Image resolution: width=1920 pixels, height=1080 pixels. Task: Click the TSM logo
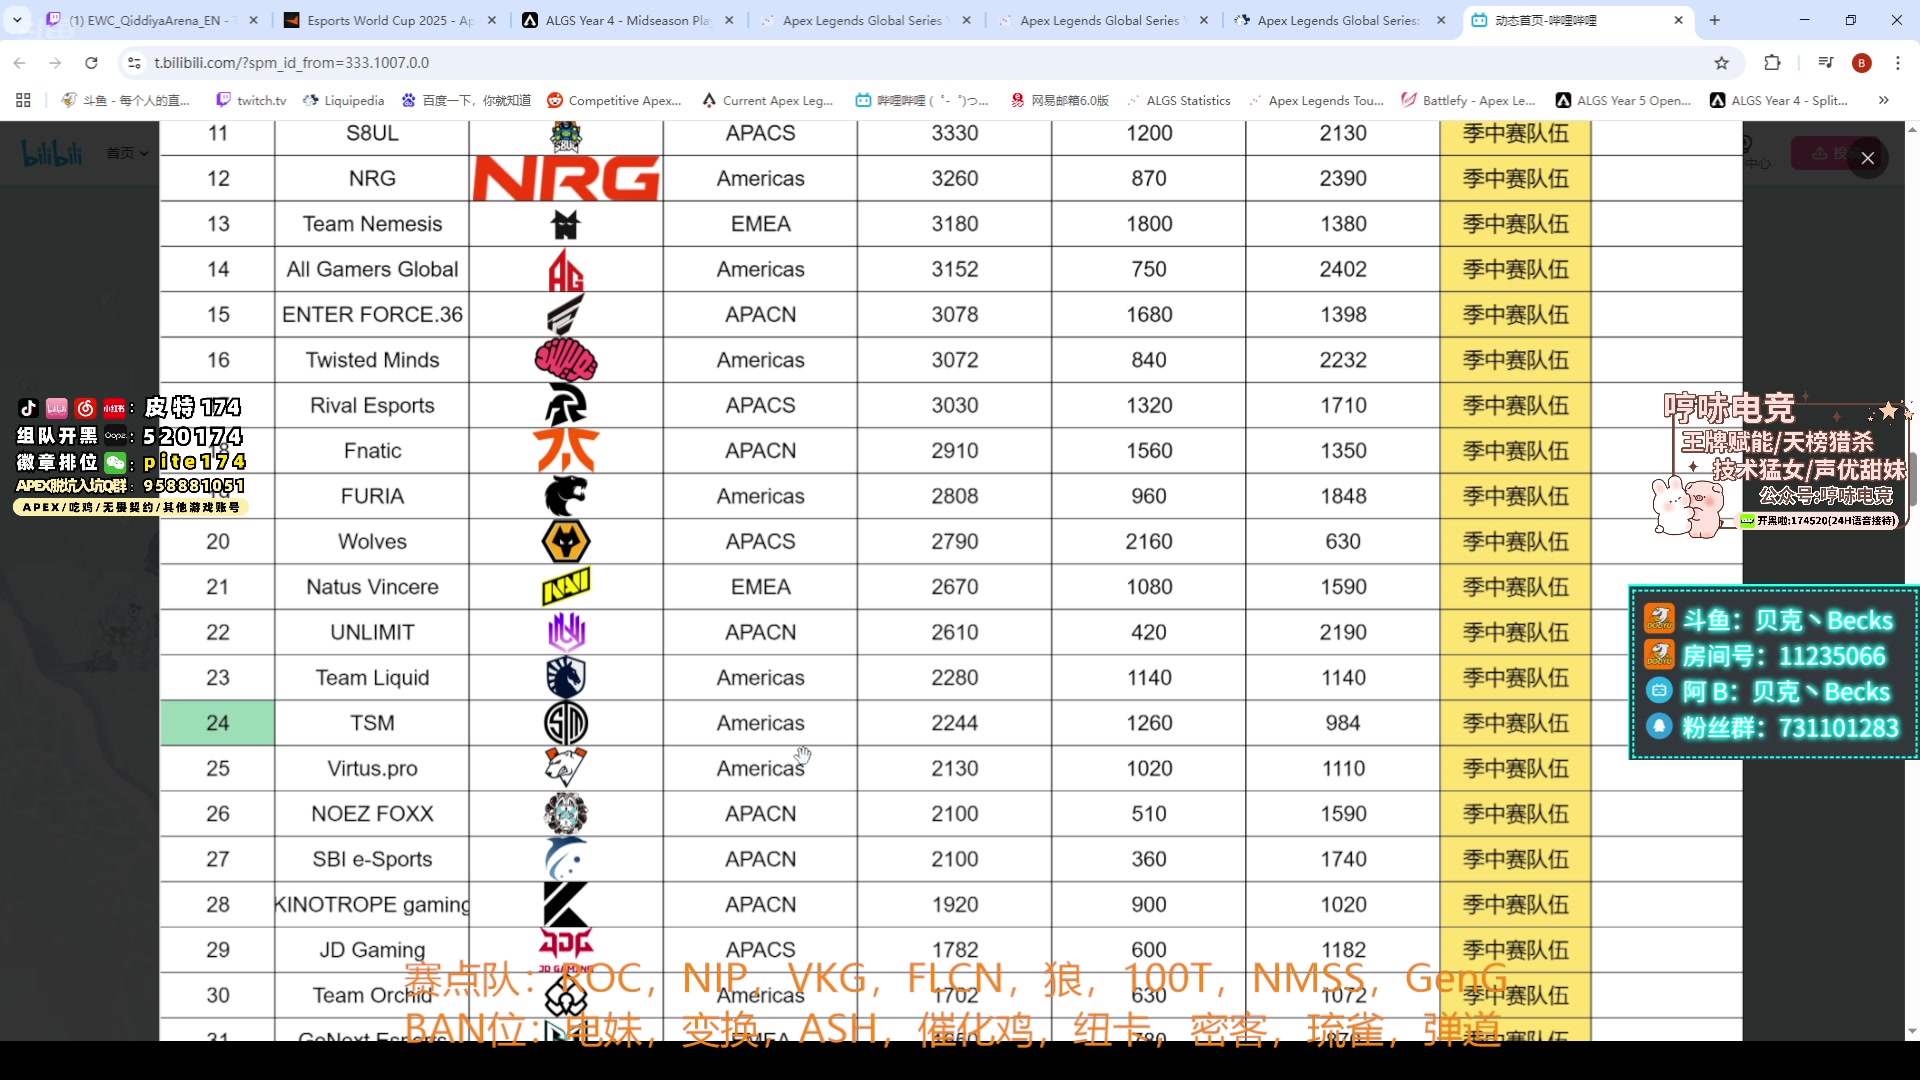coord(566,723)
